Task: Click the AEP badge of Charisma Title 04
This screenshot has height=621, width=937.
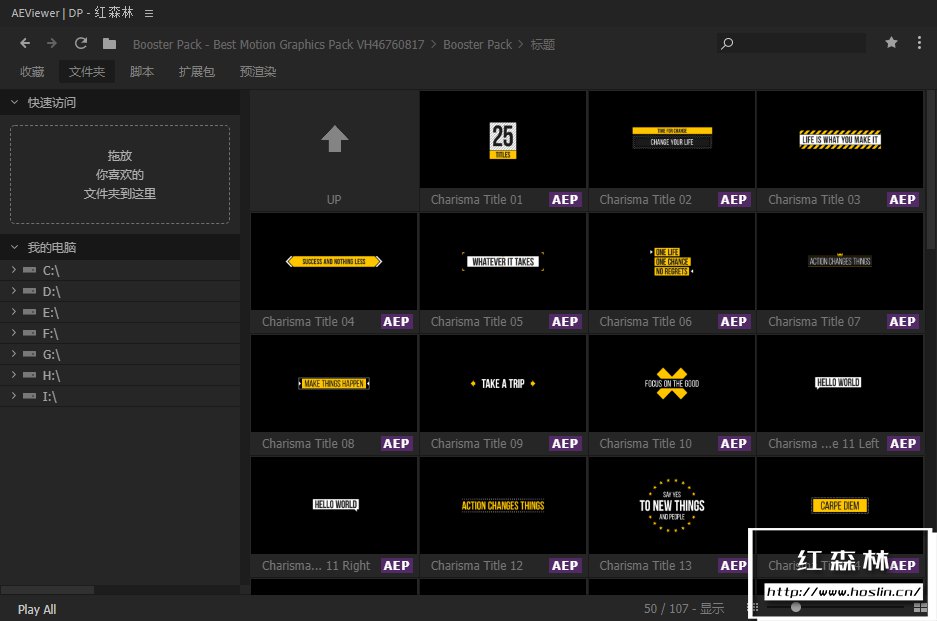Action: click(396, 322)
